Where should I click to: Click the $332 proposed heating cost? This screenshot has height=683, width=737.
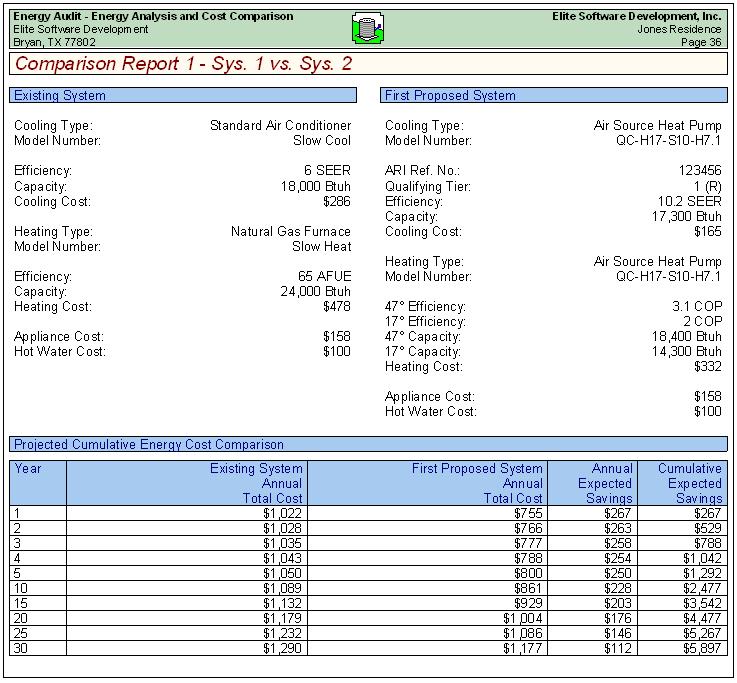click(x=707, y=367)
